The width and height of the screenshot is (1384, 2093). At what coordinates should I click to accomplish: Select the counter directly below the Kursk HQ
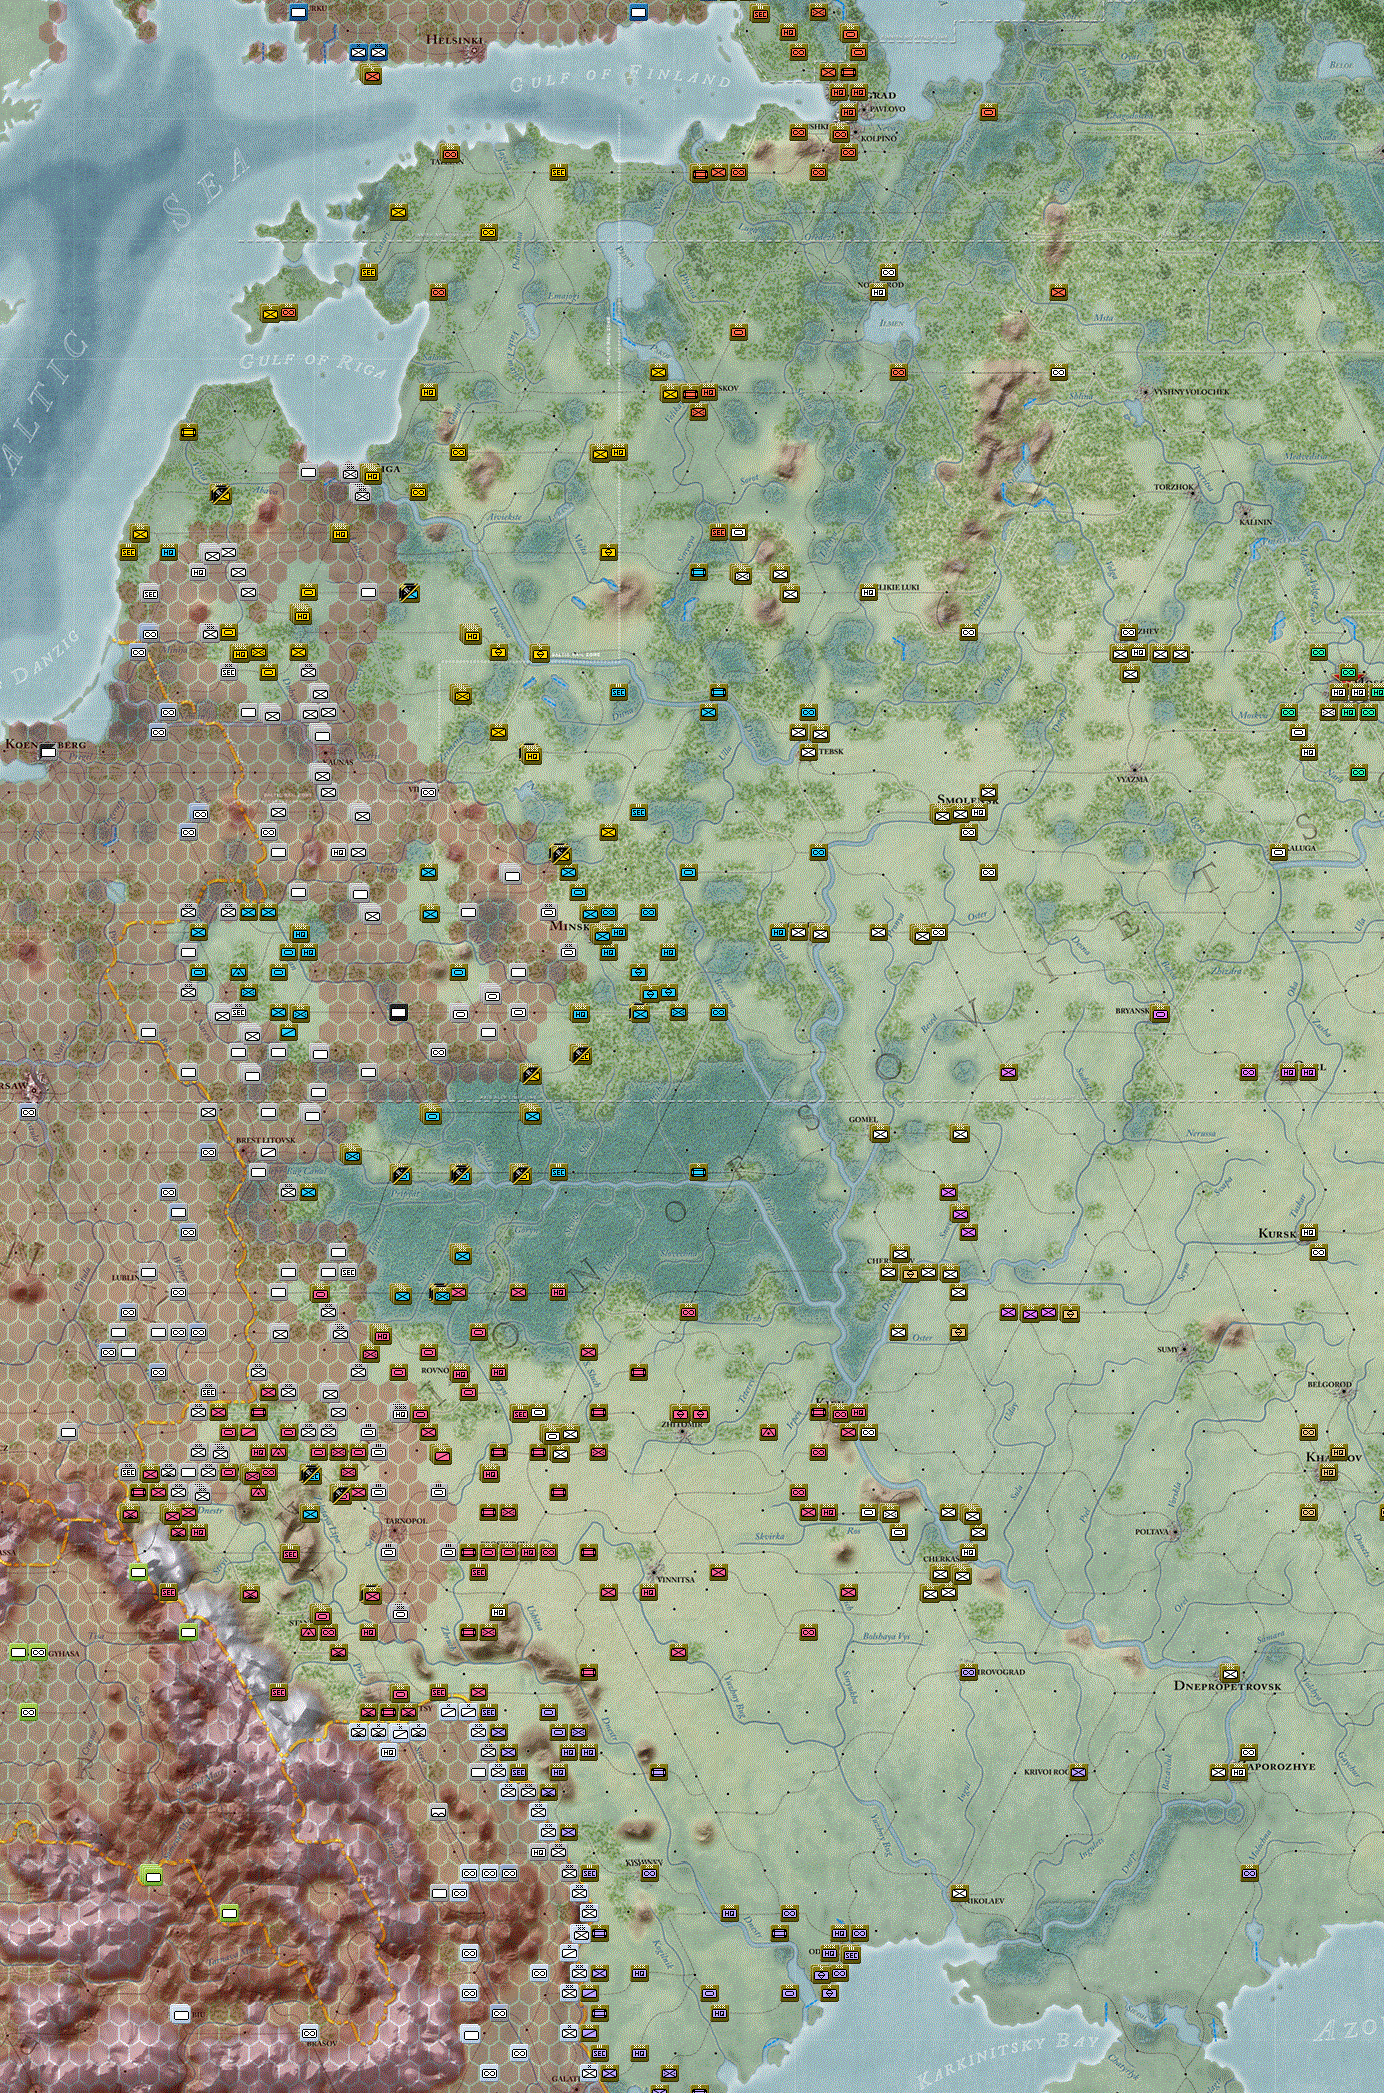click(1318, 1252)
